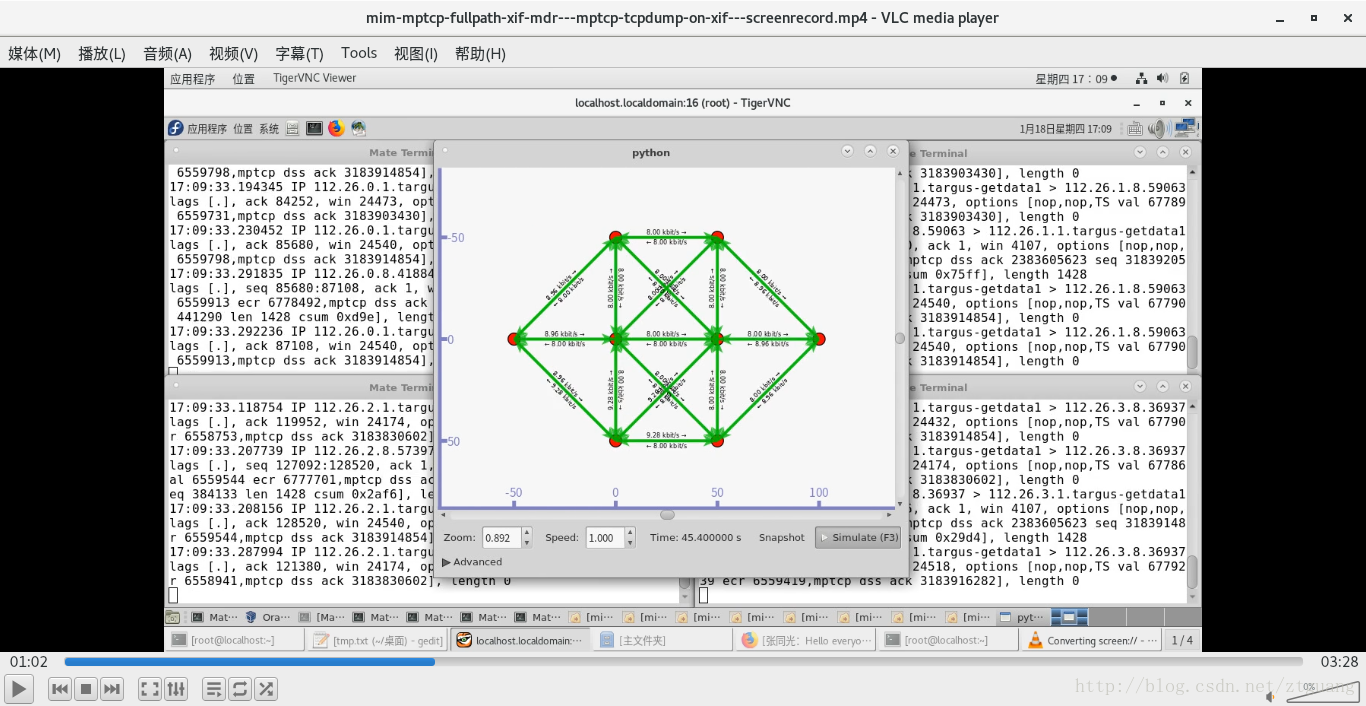This screenshot has height=706, width=1366.
Task: Click the calculator icon in the VNC panel
Action: pos(292,128)
